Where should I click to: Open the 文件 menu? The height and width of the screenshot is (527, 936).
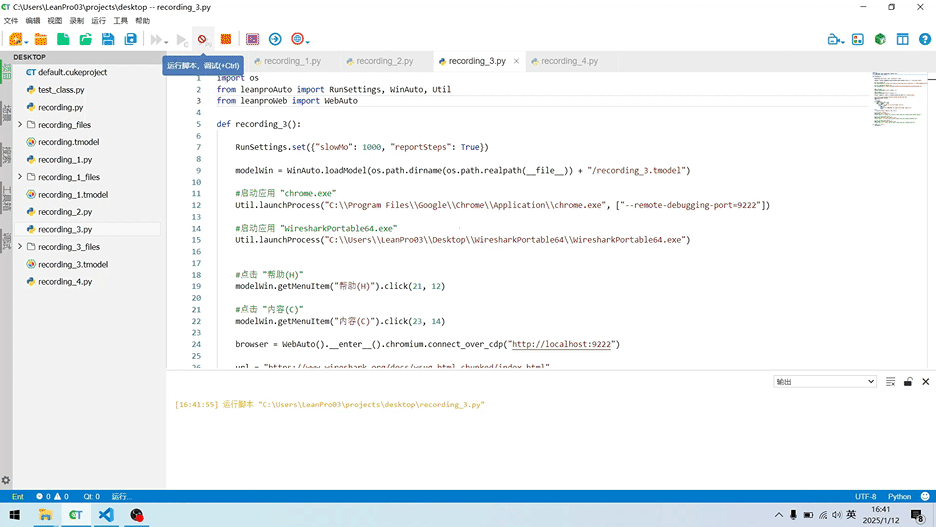(x=11, y=21)
